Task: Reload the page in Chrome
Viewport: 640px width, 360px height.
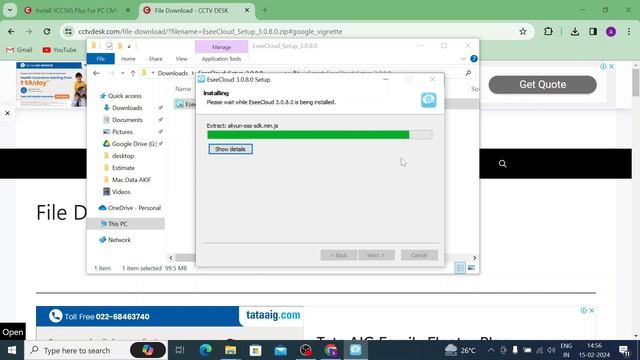Action: point(47,31)
